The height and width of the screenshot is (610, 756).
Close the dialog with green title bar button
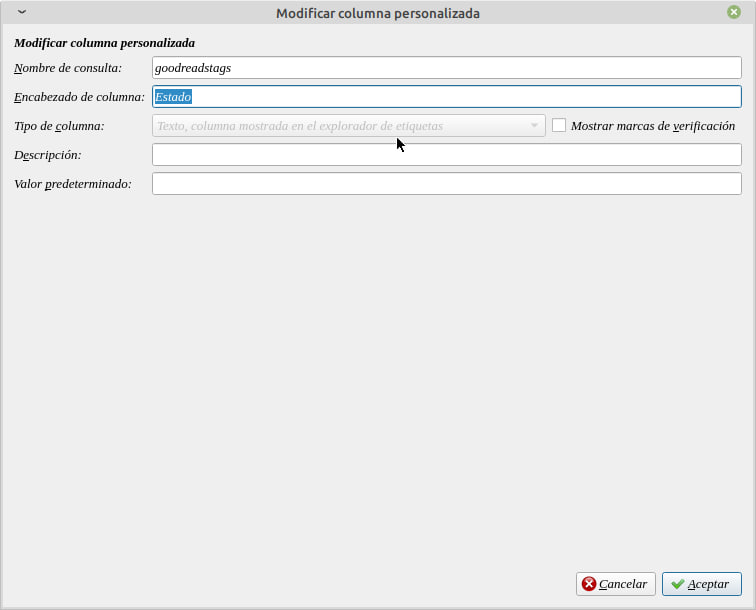point(733,12)
